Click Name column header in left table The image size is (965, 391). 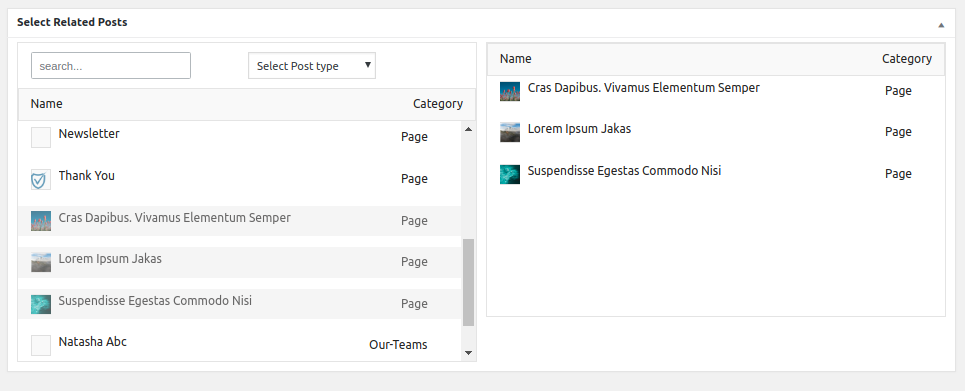coord(47,103)
